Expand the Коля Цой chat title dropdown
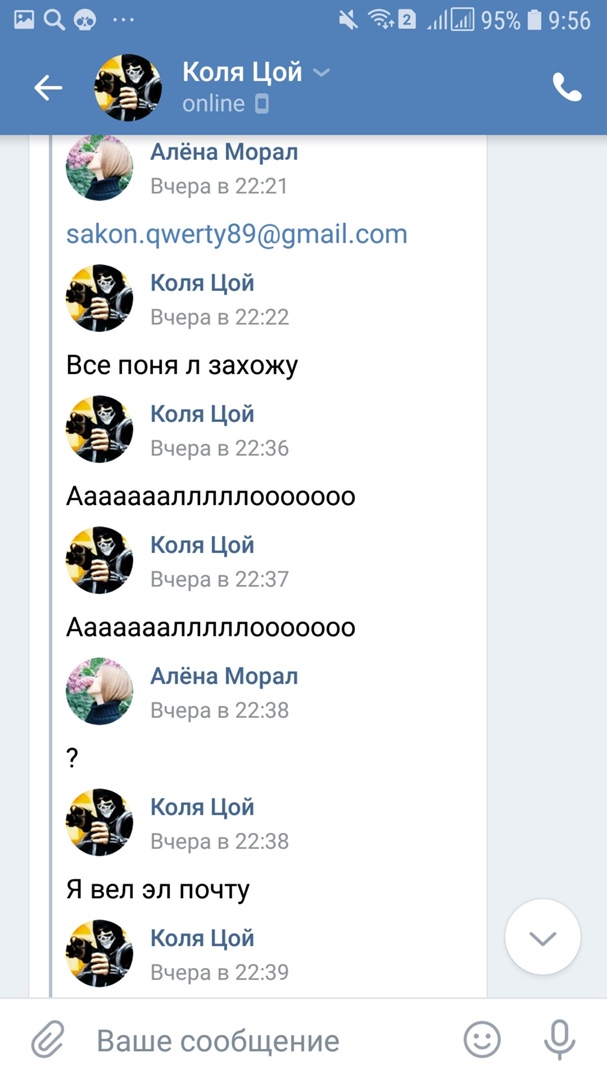The image size is (607, 1080). [321, 72]
